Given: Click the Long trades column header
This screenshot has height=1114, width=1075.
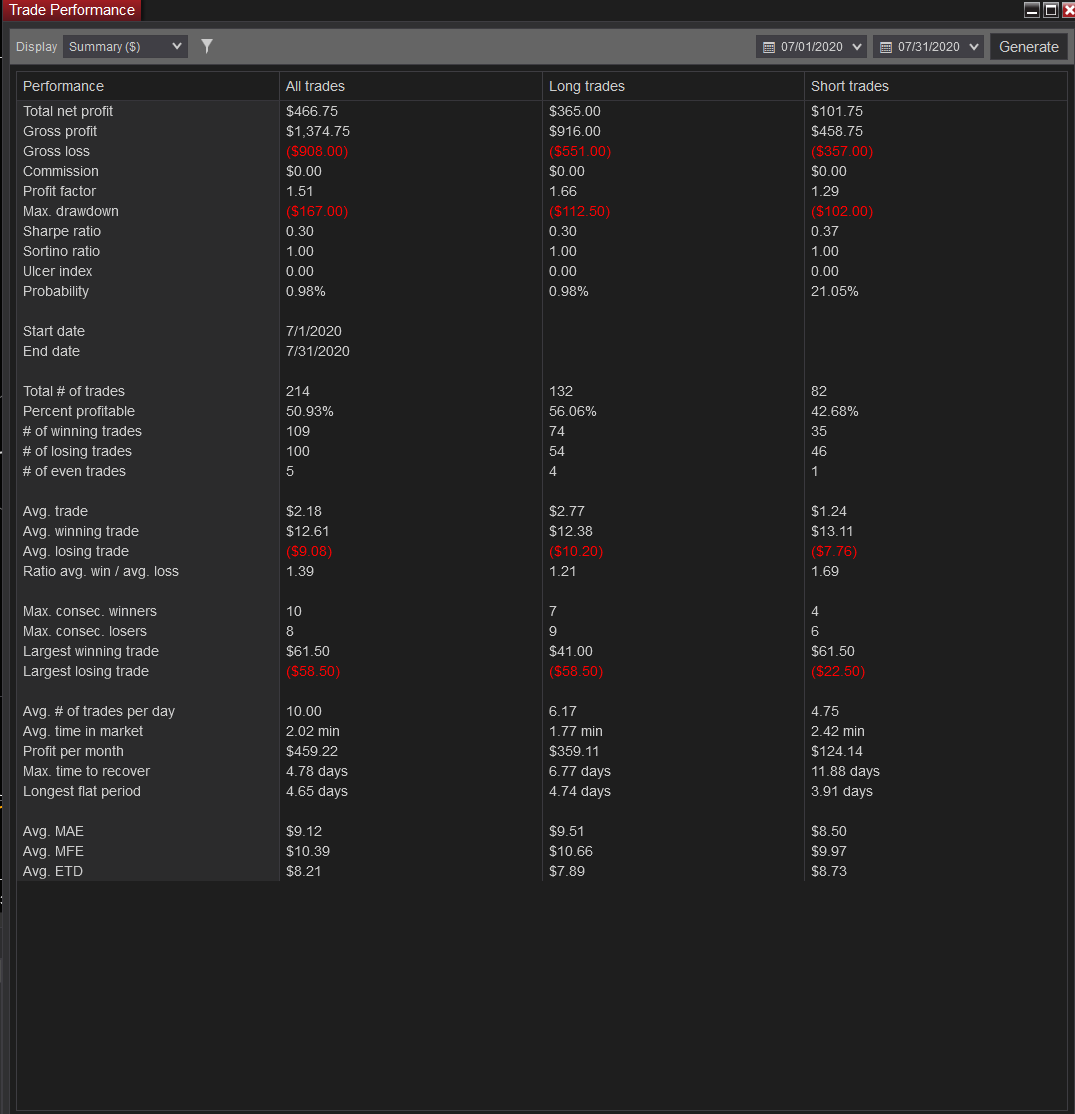Looking at the screenshot, I should pyautogui.click(x=587, y=86).
